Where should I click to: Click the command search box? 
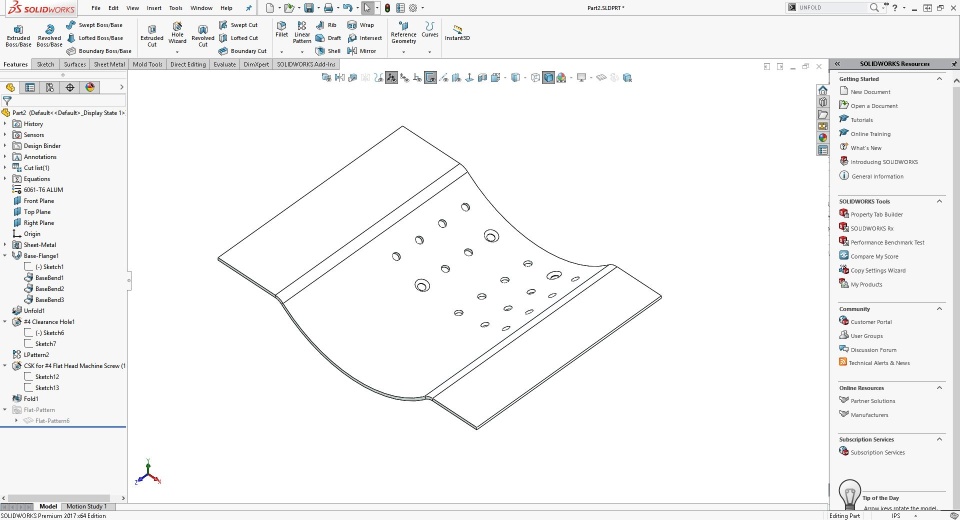pyautogui.click(x=833, y=8)
